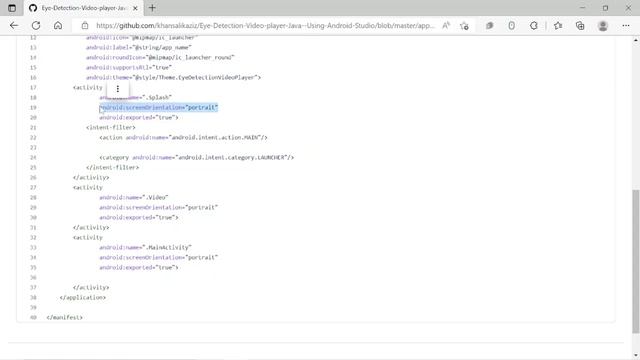The image size is (640, 360).
Task: Click the android.intent.category.LAUNCHER line
Action: [x=196, y=157]
